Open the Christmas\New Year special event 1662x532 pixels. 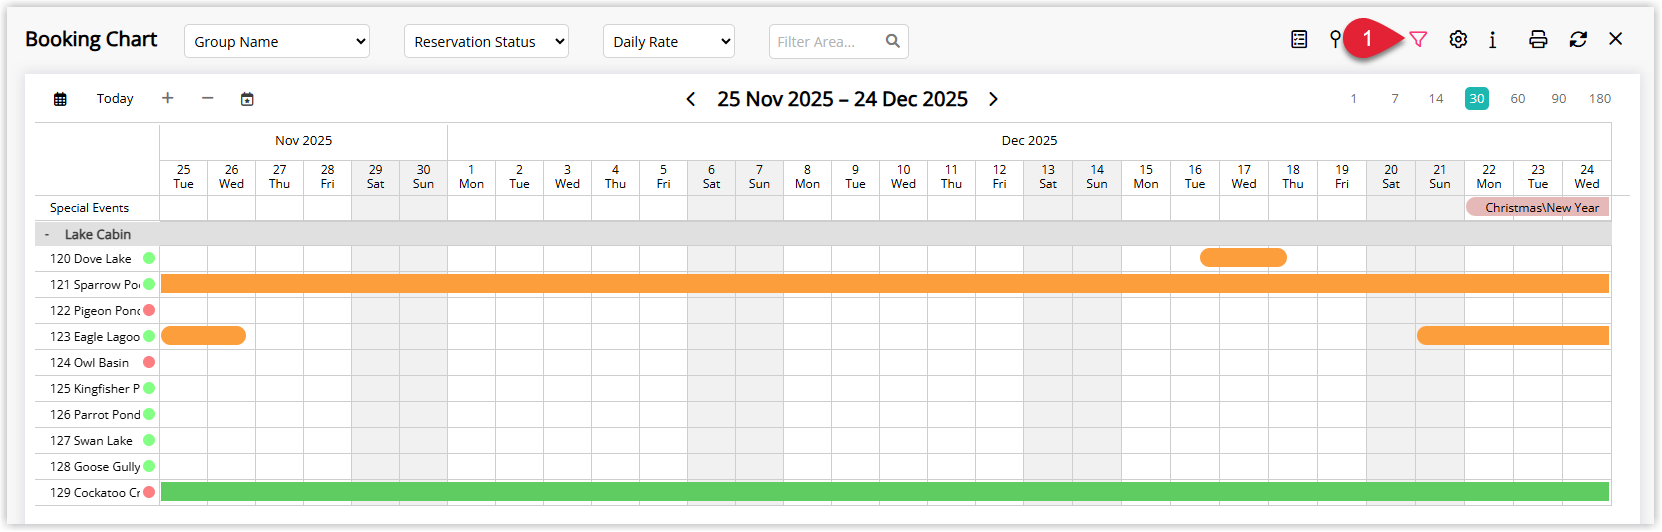[1538, 207]
